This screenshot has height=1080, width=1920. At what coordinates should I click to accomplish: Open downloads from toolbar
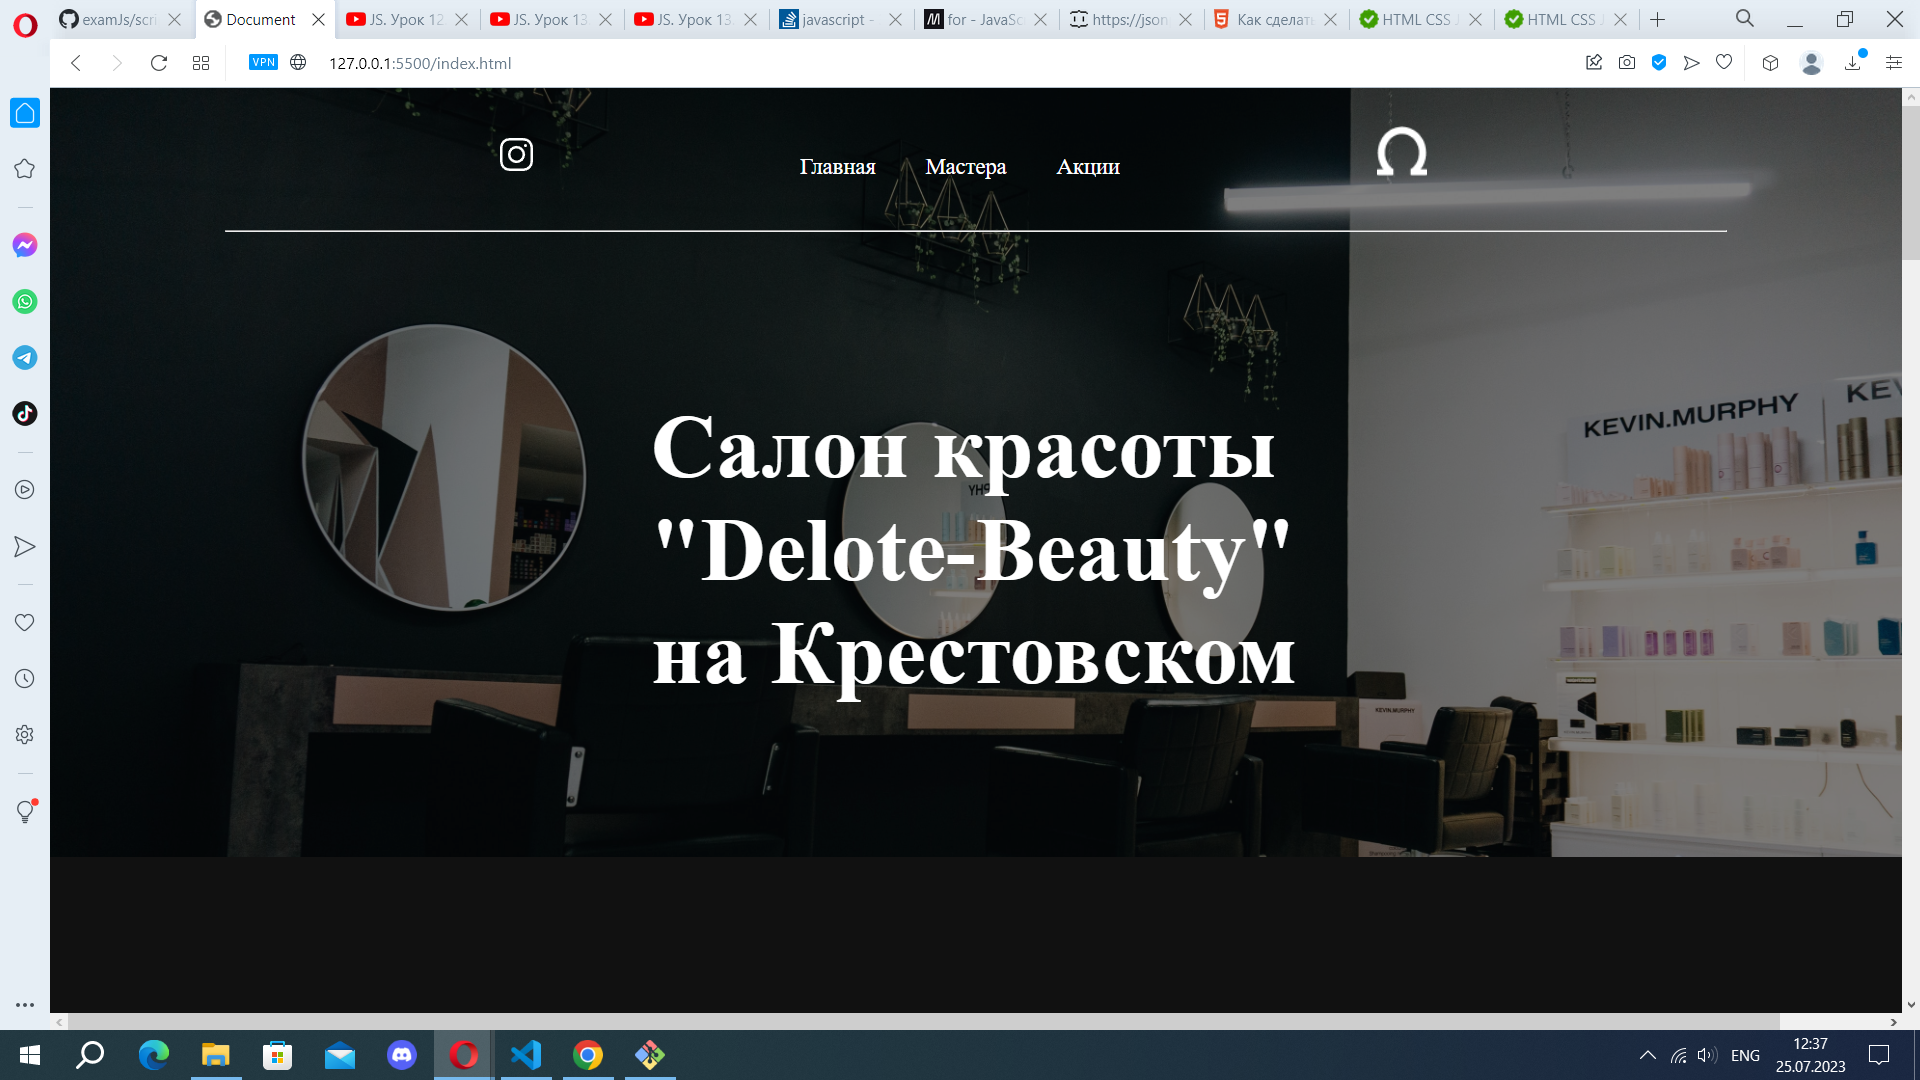pos(1853,63)
